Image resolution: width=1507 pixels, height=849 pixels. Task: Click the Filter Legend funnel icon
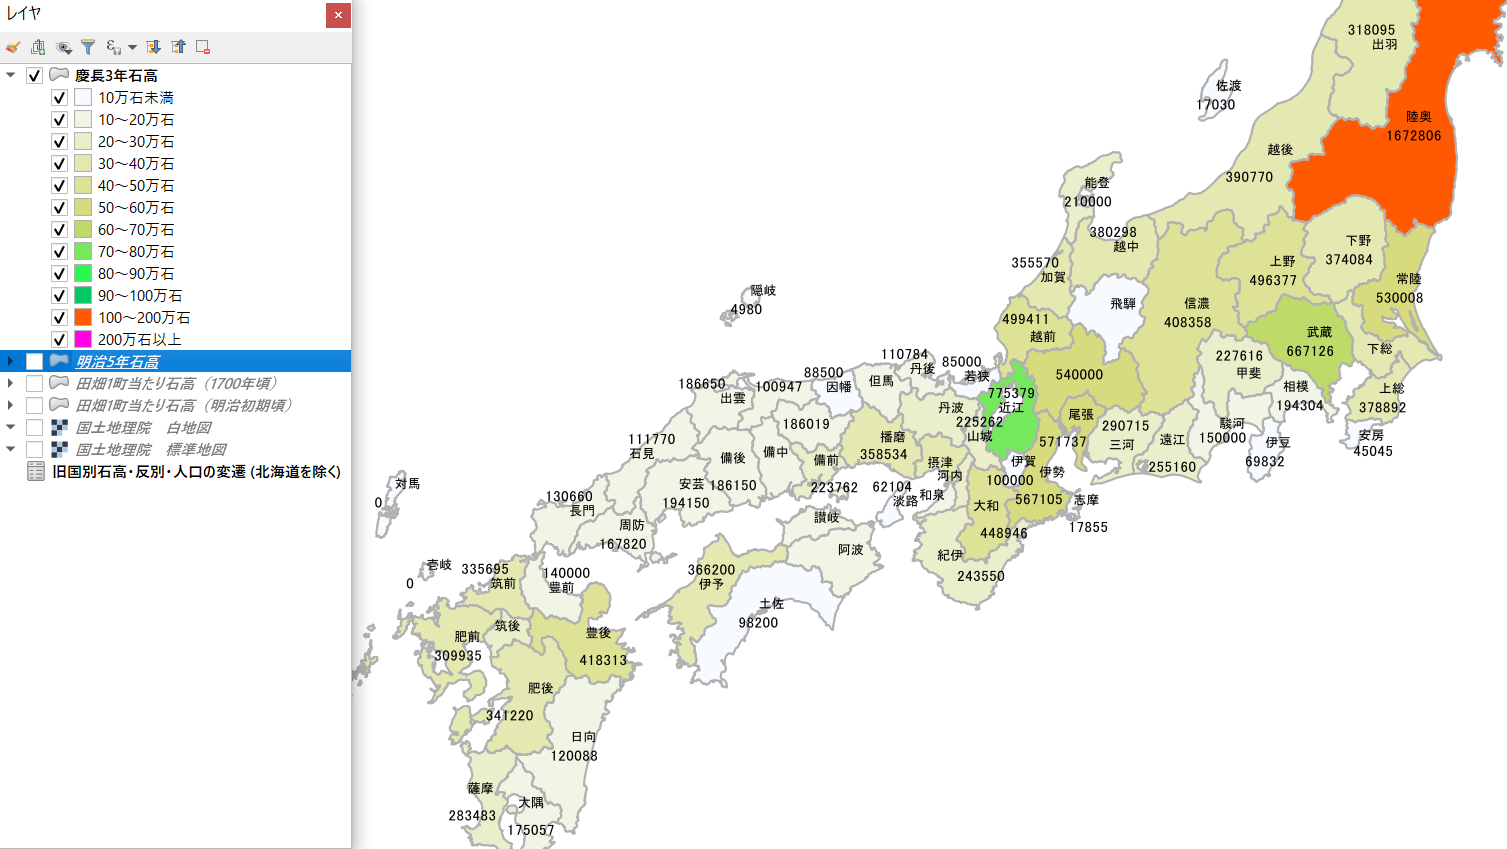[x=88, y=47]
